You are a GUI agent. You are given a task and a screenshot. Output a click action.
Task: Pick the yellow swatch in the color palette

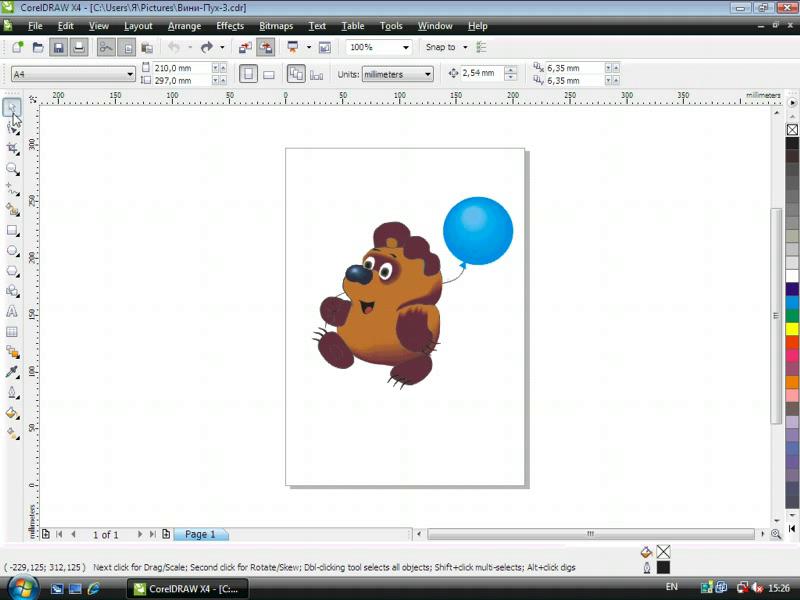click(x=792, y=329)
